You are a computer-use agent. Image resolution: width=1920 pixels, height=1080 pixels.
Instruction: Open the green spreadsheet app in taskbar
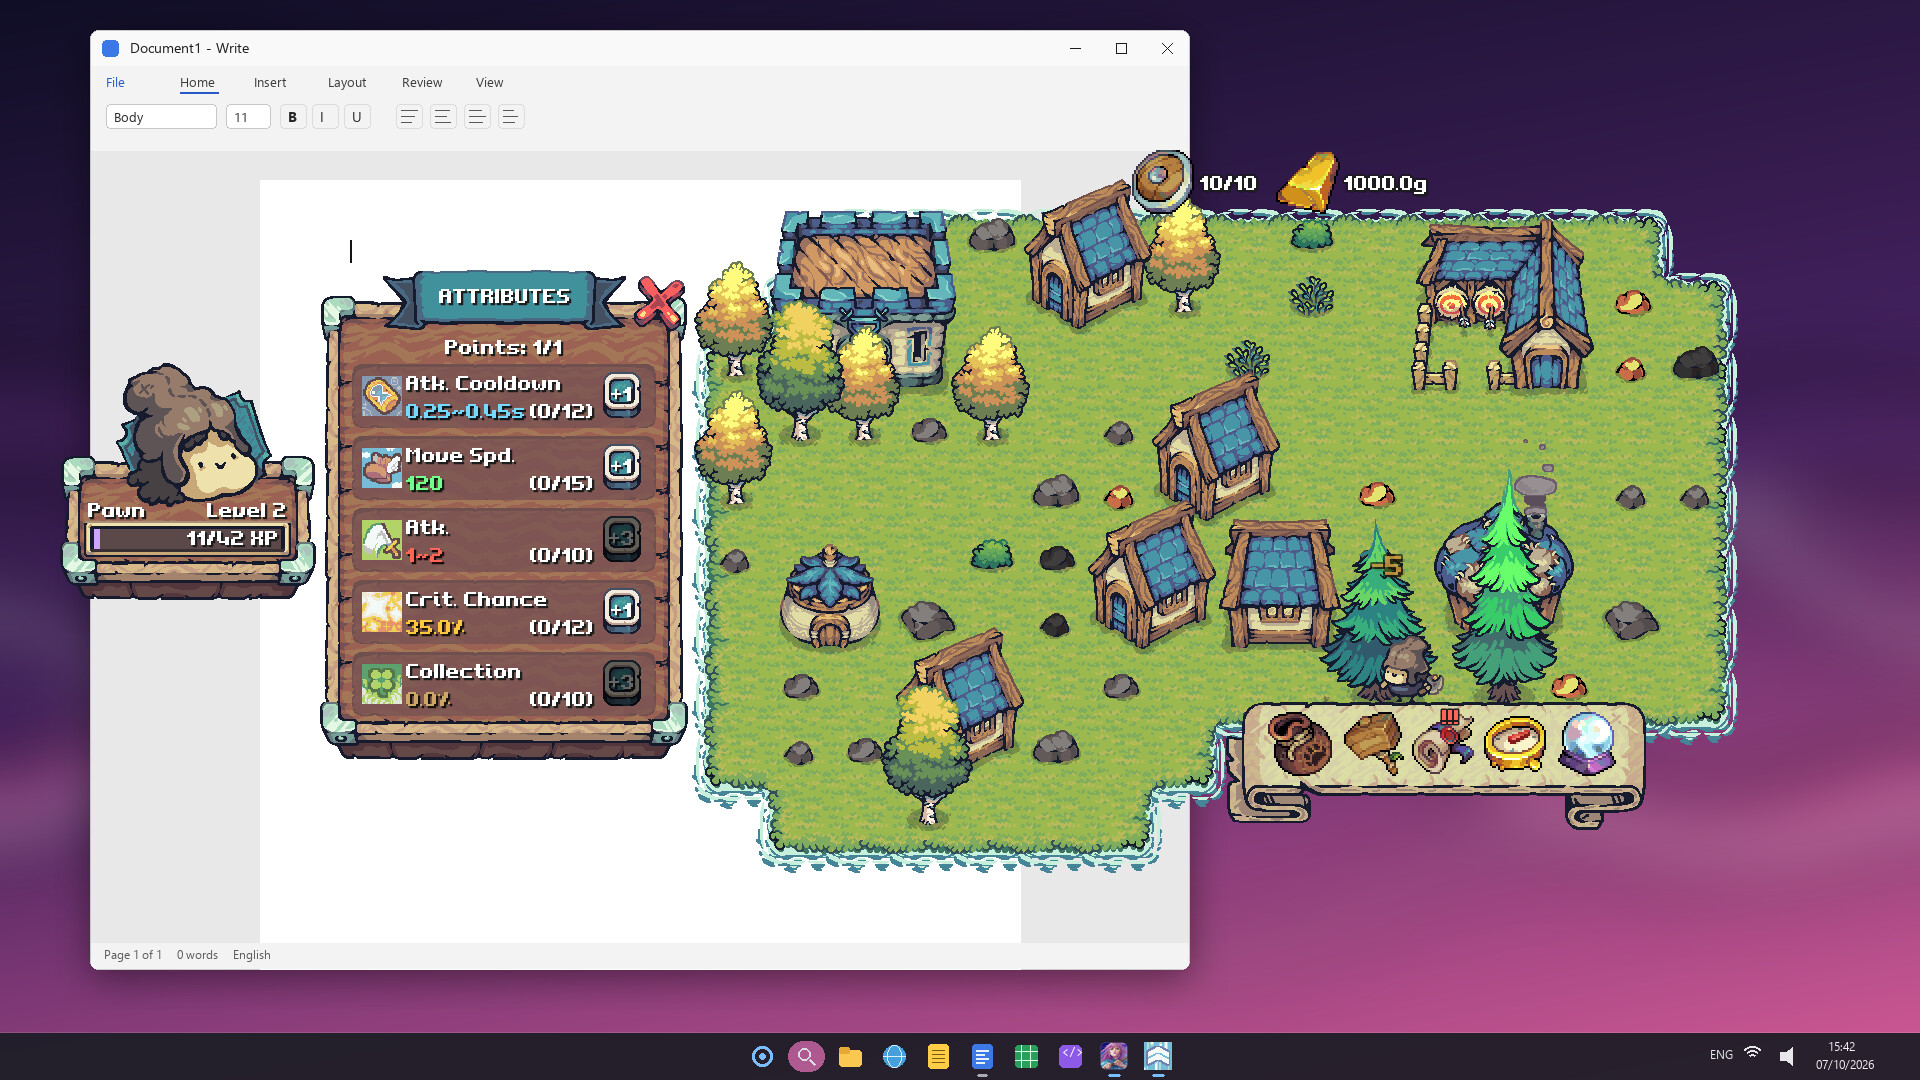point(1026,1056)
